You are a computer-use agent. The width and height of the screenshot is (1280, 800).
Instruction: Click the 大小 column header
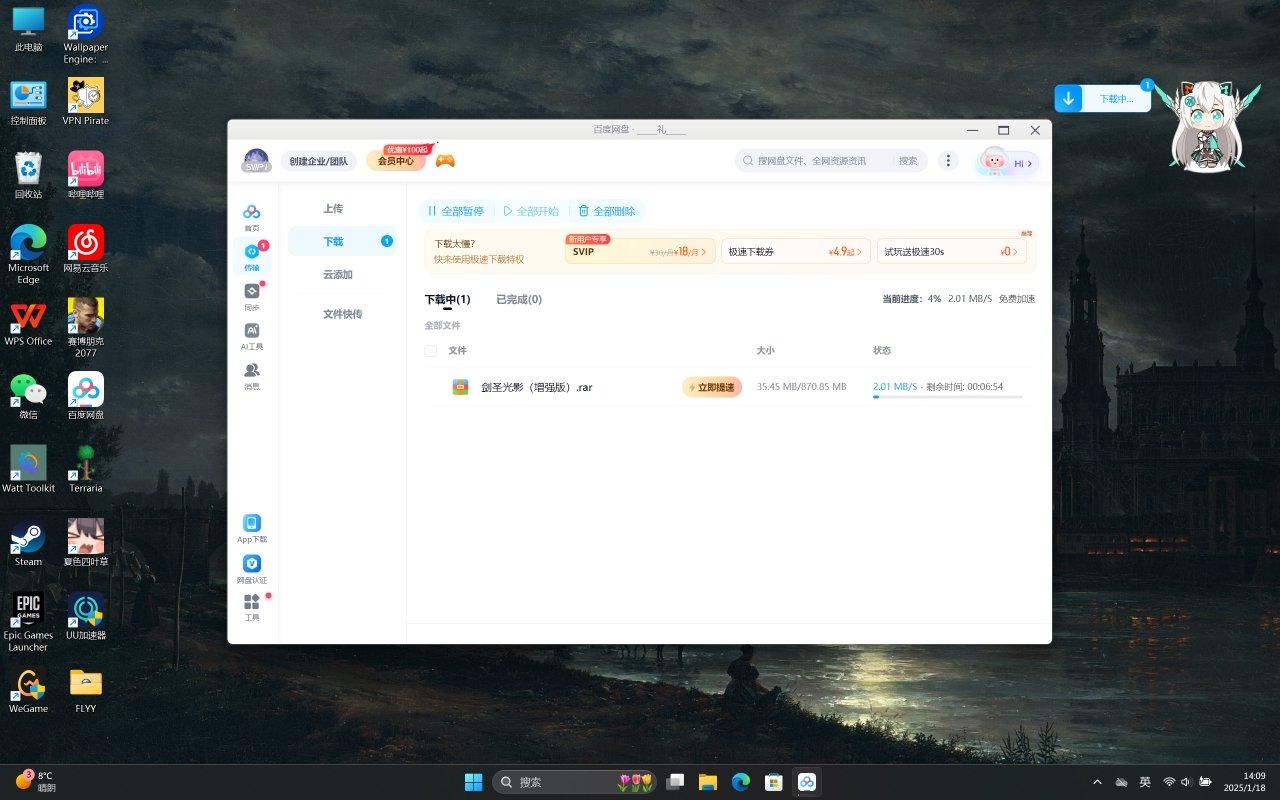point(765,351)
